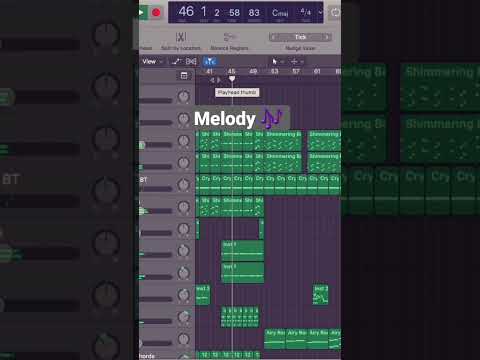Click bar 61 in the ruler
The width and height of the screenshot is (480, 360).
click(317, 71)
